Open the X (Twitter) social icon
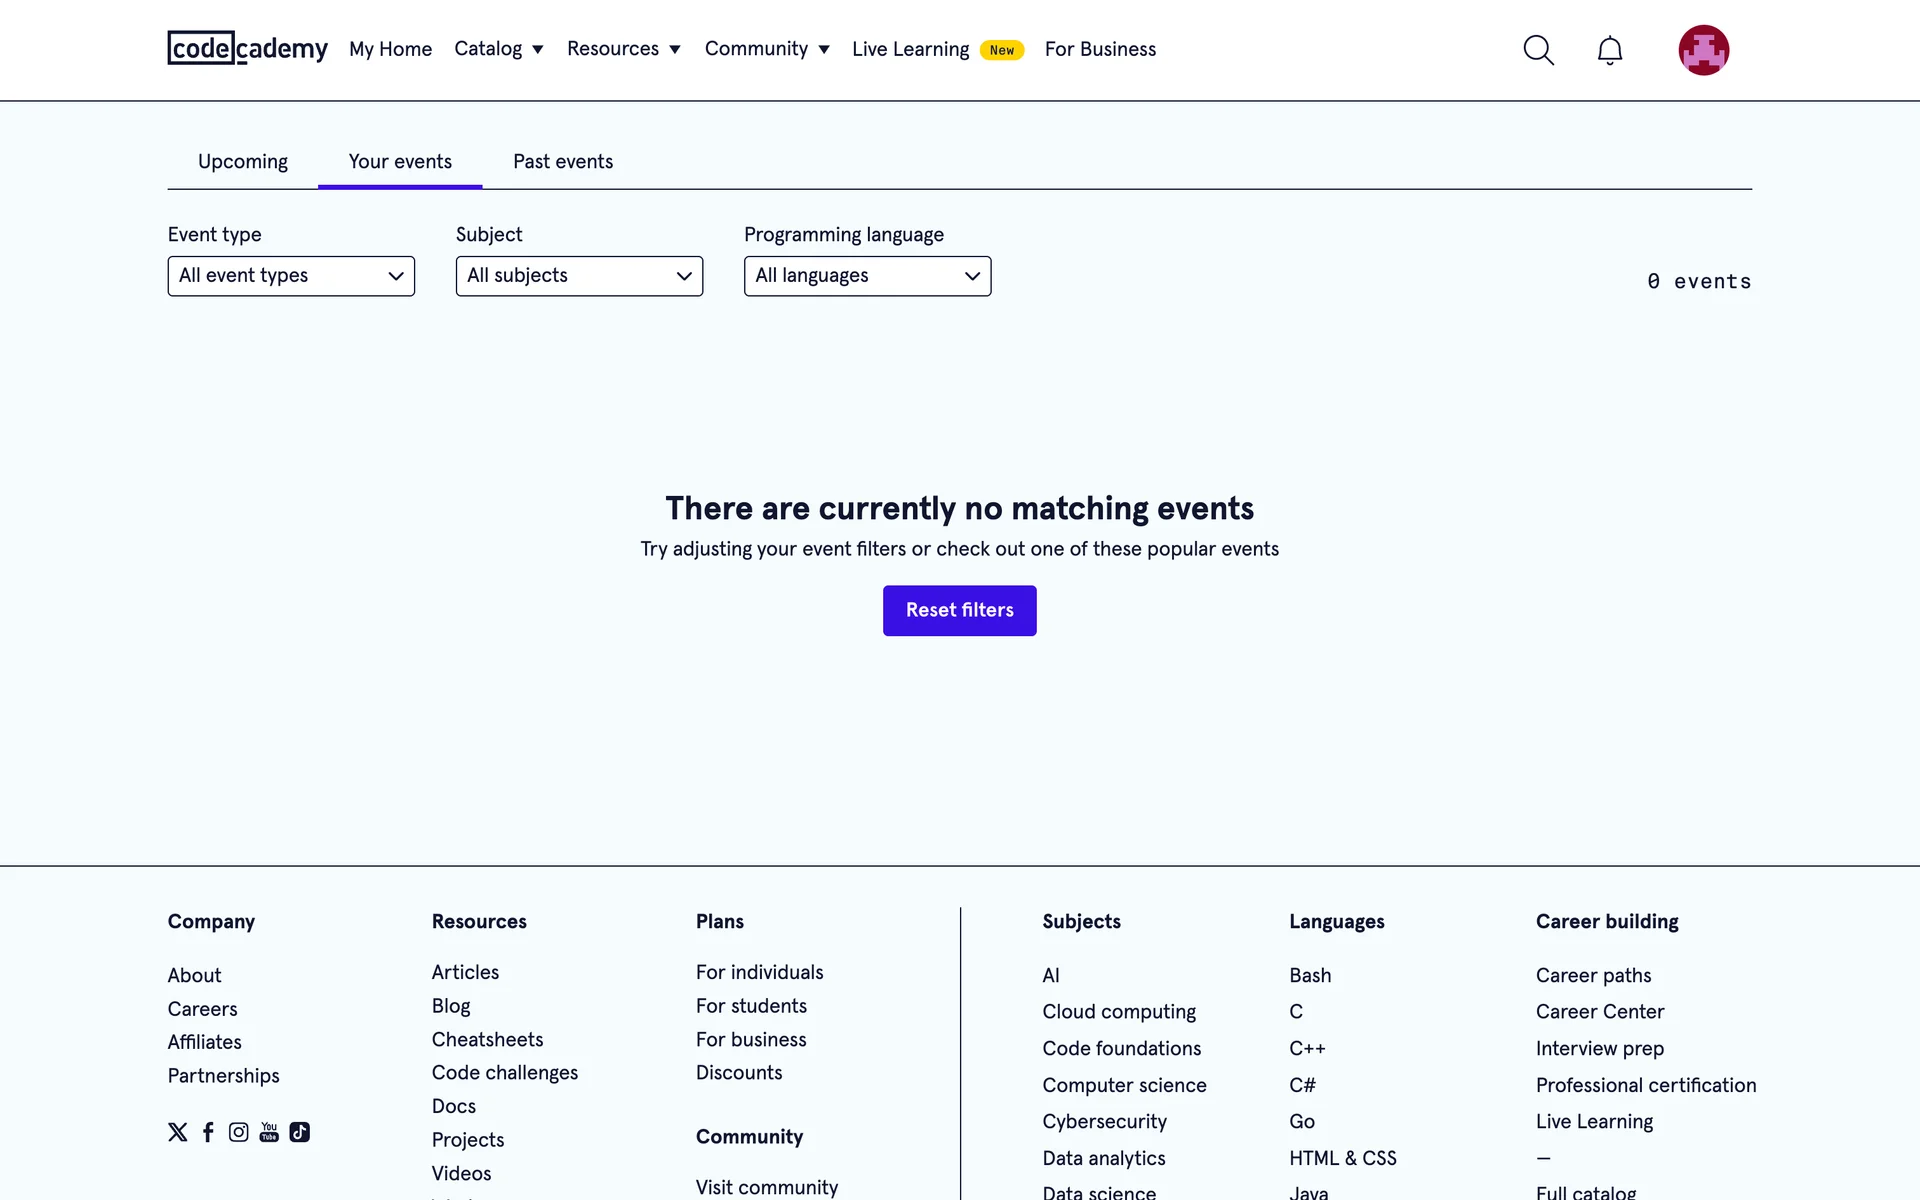The width and height of the screenshot is (1920, 1200). (x=178, y=1132)
